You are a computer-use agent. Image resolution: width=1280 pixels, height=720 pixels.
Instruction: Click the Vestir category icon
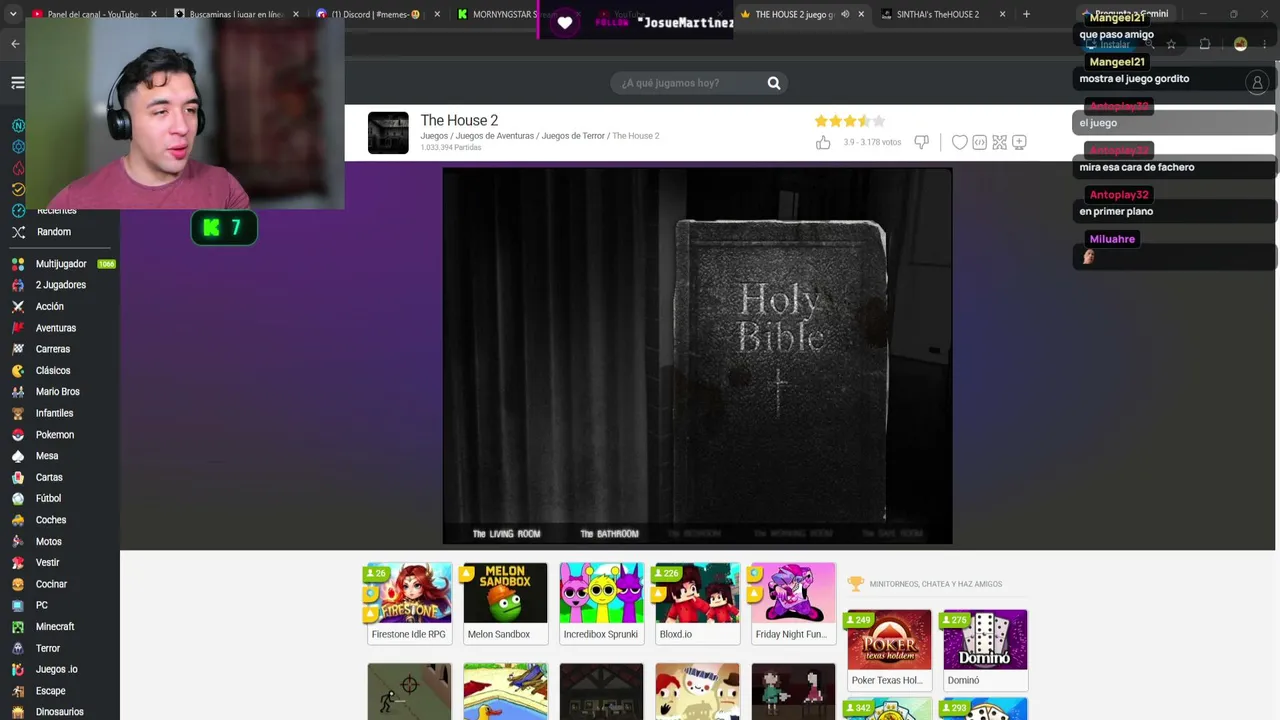(x=18, y=563)
